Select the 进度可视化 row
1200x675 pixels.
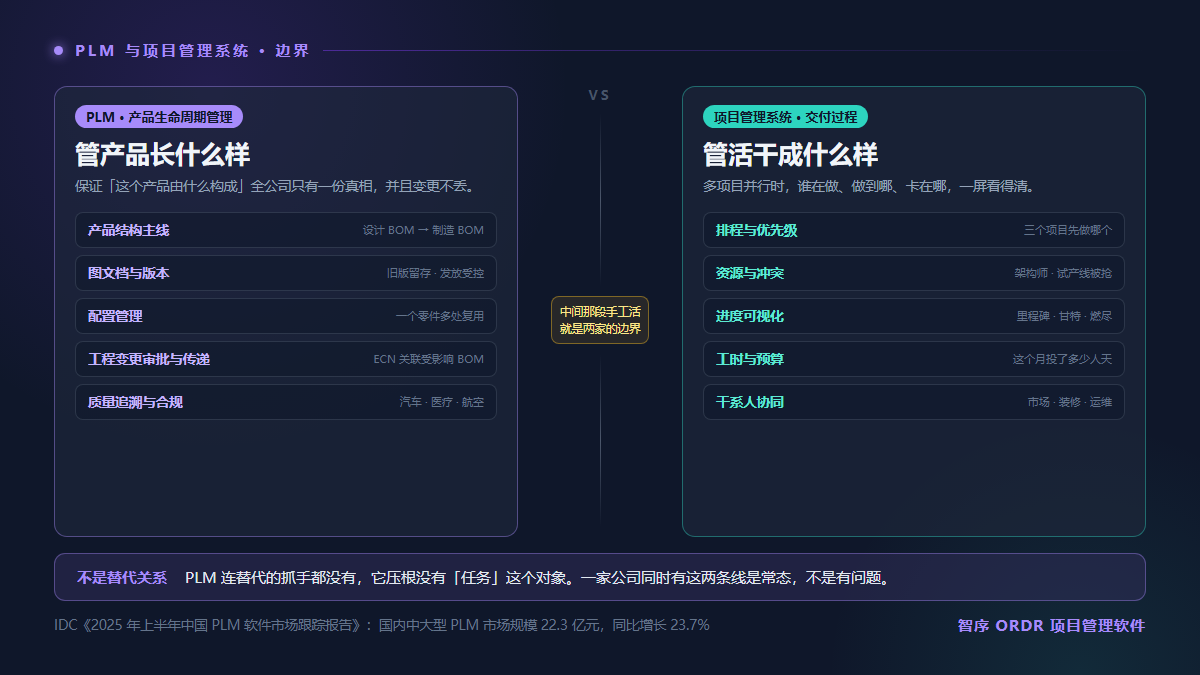click(x=914, y=316)
